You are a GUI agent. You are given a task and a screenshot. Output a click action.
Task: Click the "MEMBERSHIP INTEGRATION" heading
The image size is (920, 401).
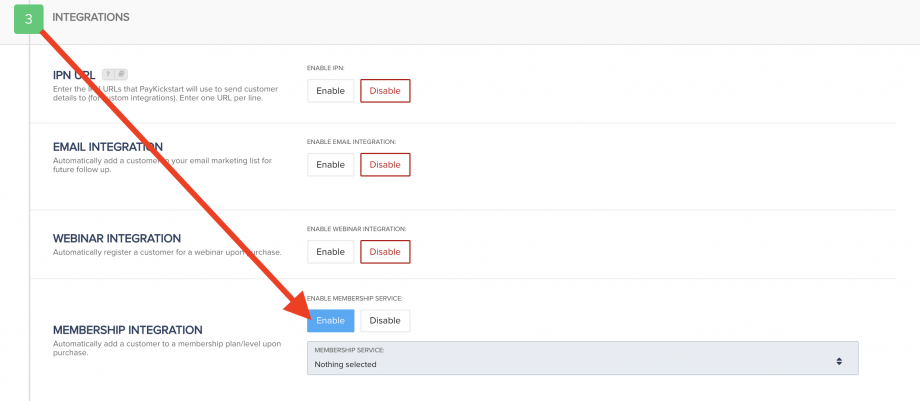click(127, 330)
